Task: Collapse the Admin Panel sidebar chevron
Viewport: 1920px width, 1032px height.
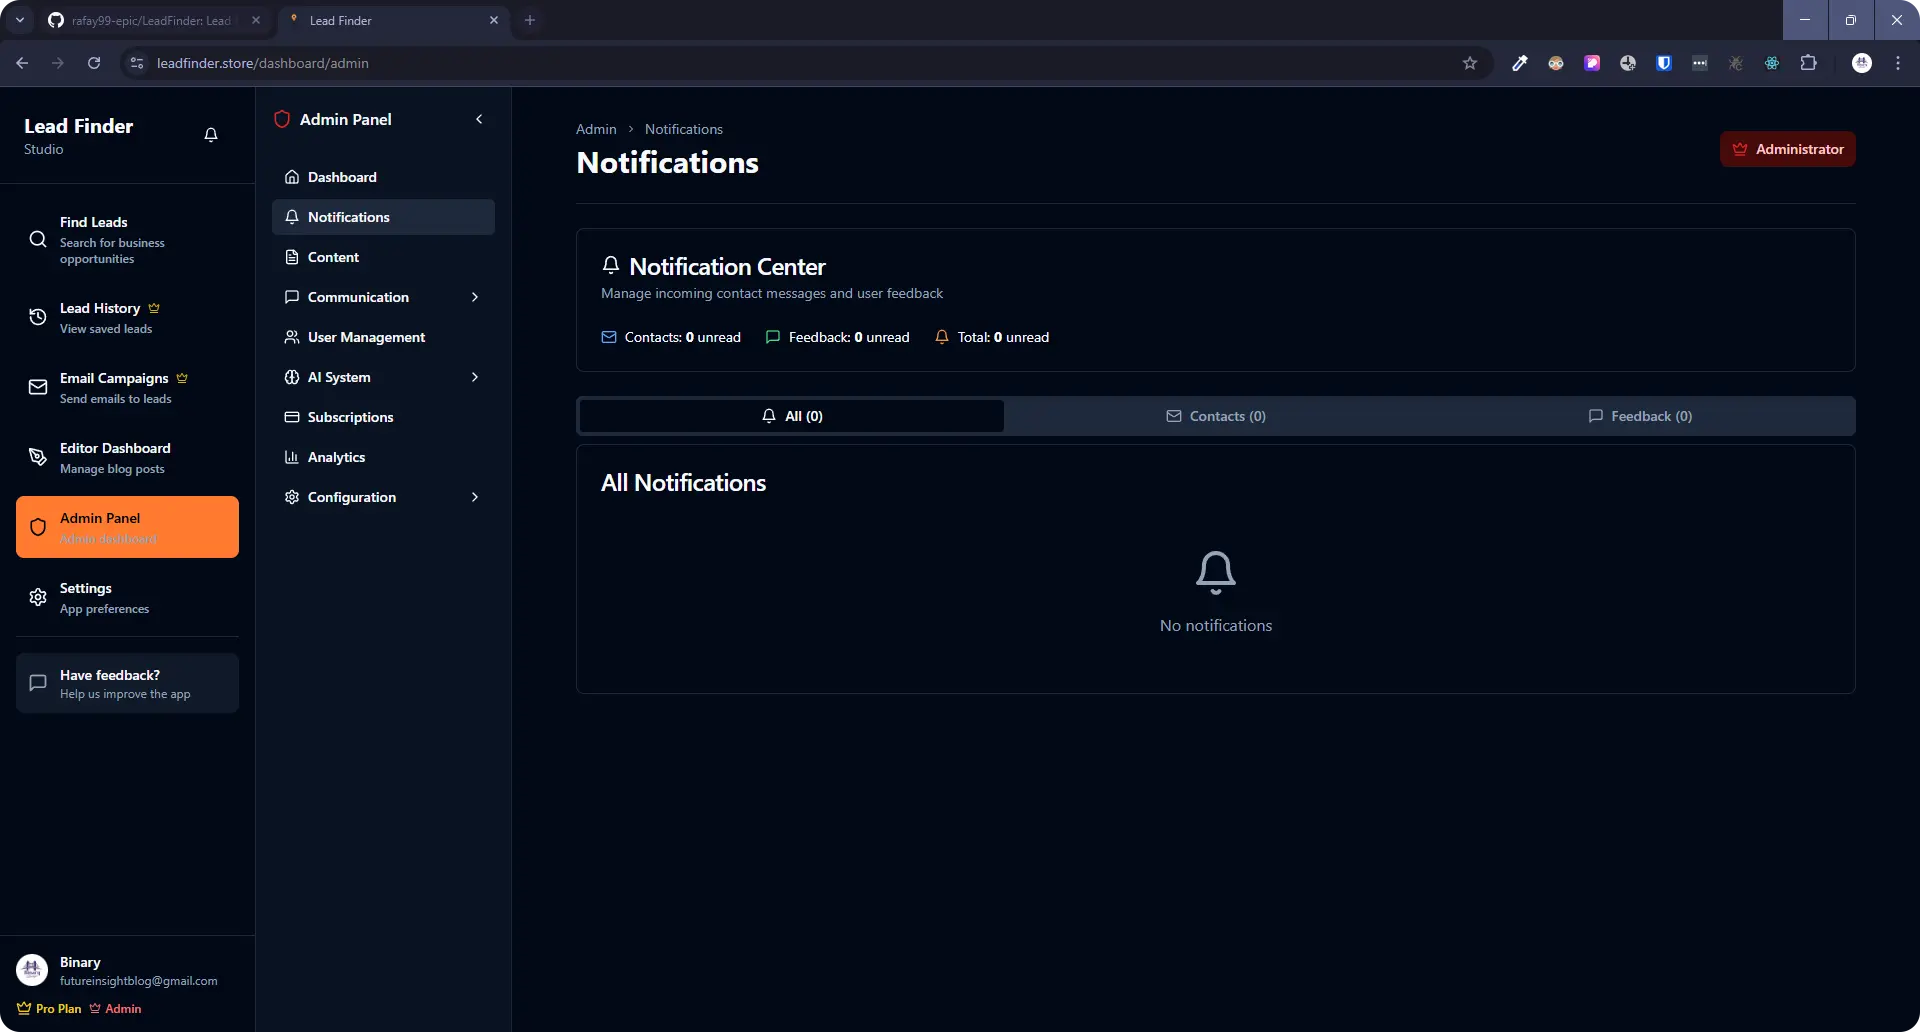Action: pos(479,119)
